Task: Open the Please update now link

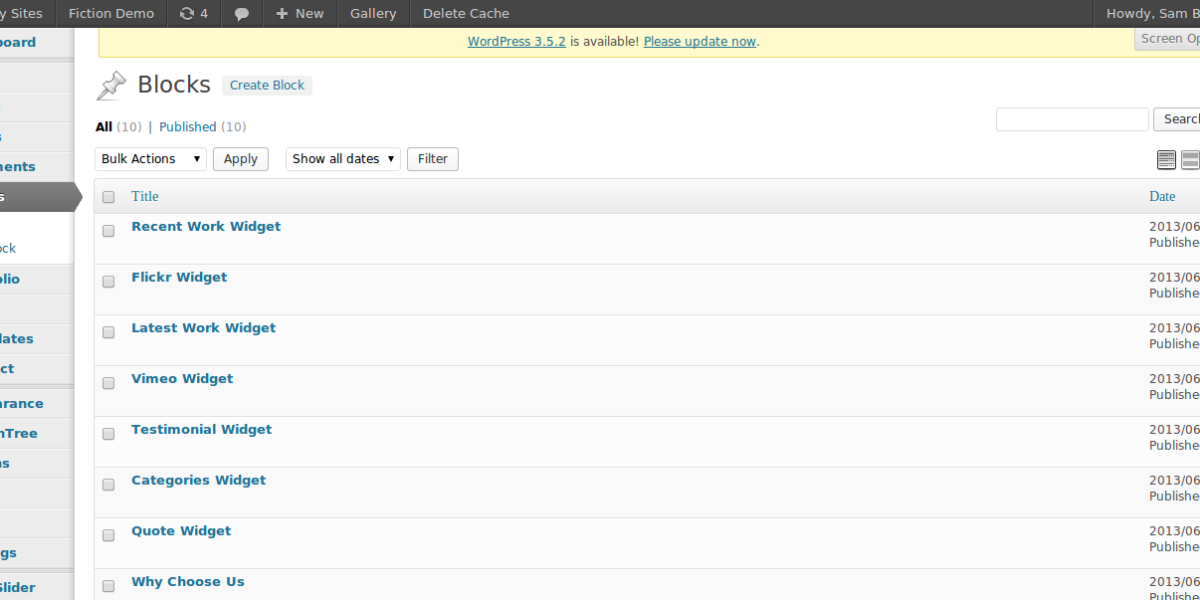Action: coord(700,42)
